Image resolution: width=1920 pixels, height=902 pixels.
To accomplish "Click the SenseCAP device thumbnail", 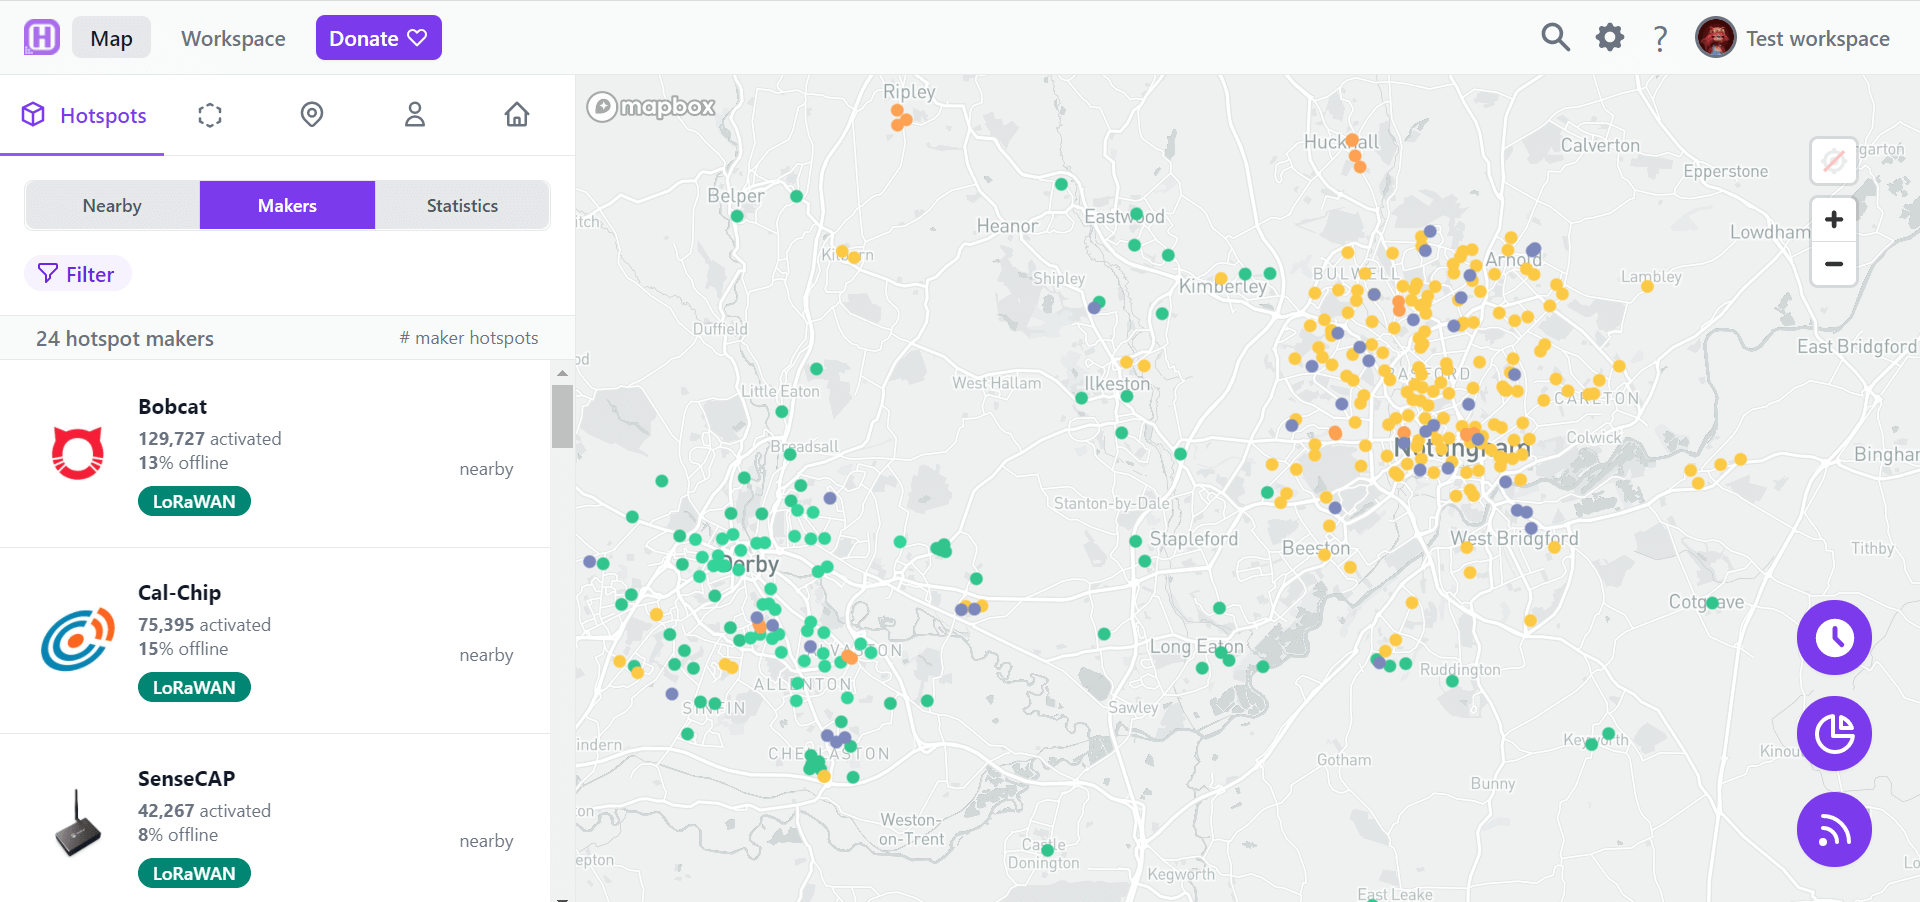I will (78, 824).
